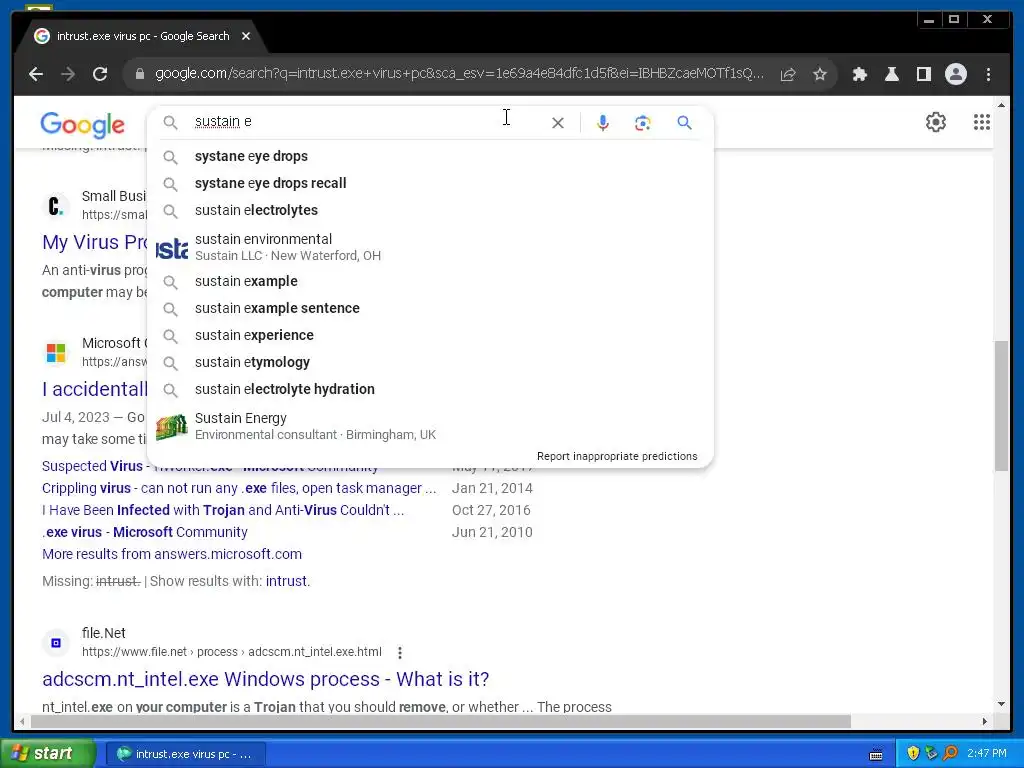Choose suggestion sustain etymology
The image size is (1024, 768).
click(430, 362)
